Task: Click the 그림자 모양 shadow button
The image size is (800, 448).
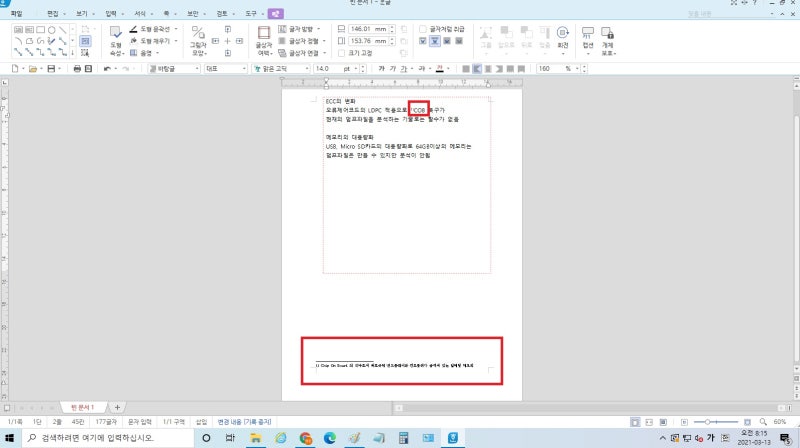Action: (198, 41)
